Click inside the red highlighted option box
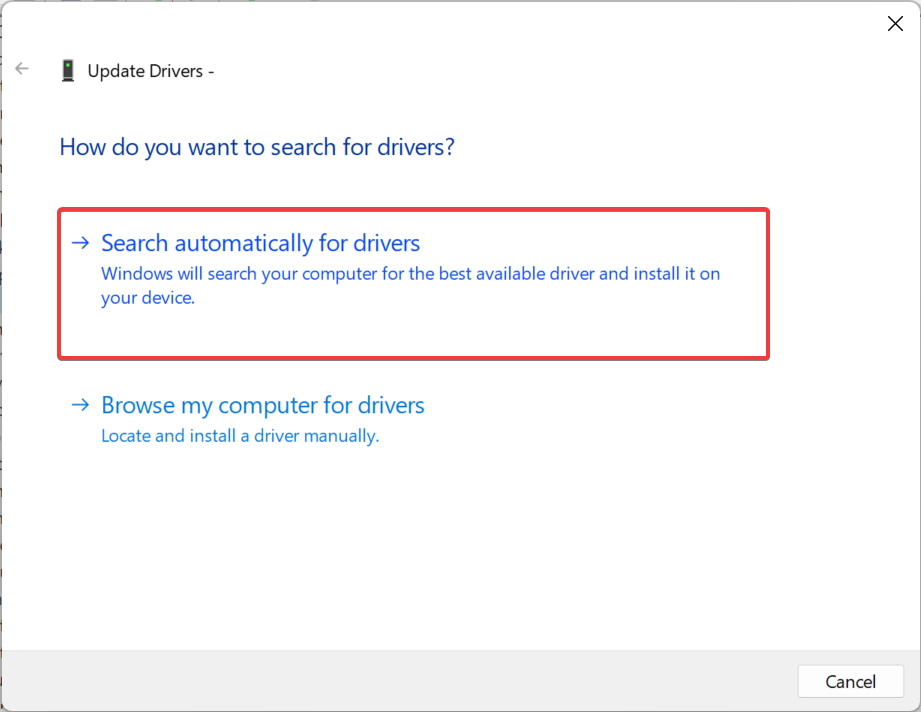This screenshot has width=921, height=712. click(x=414, y=284)
